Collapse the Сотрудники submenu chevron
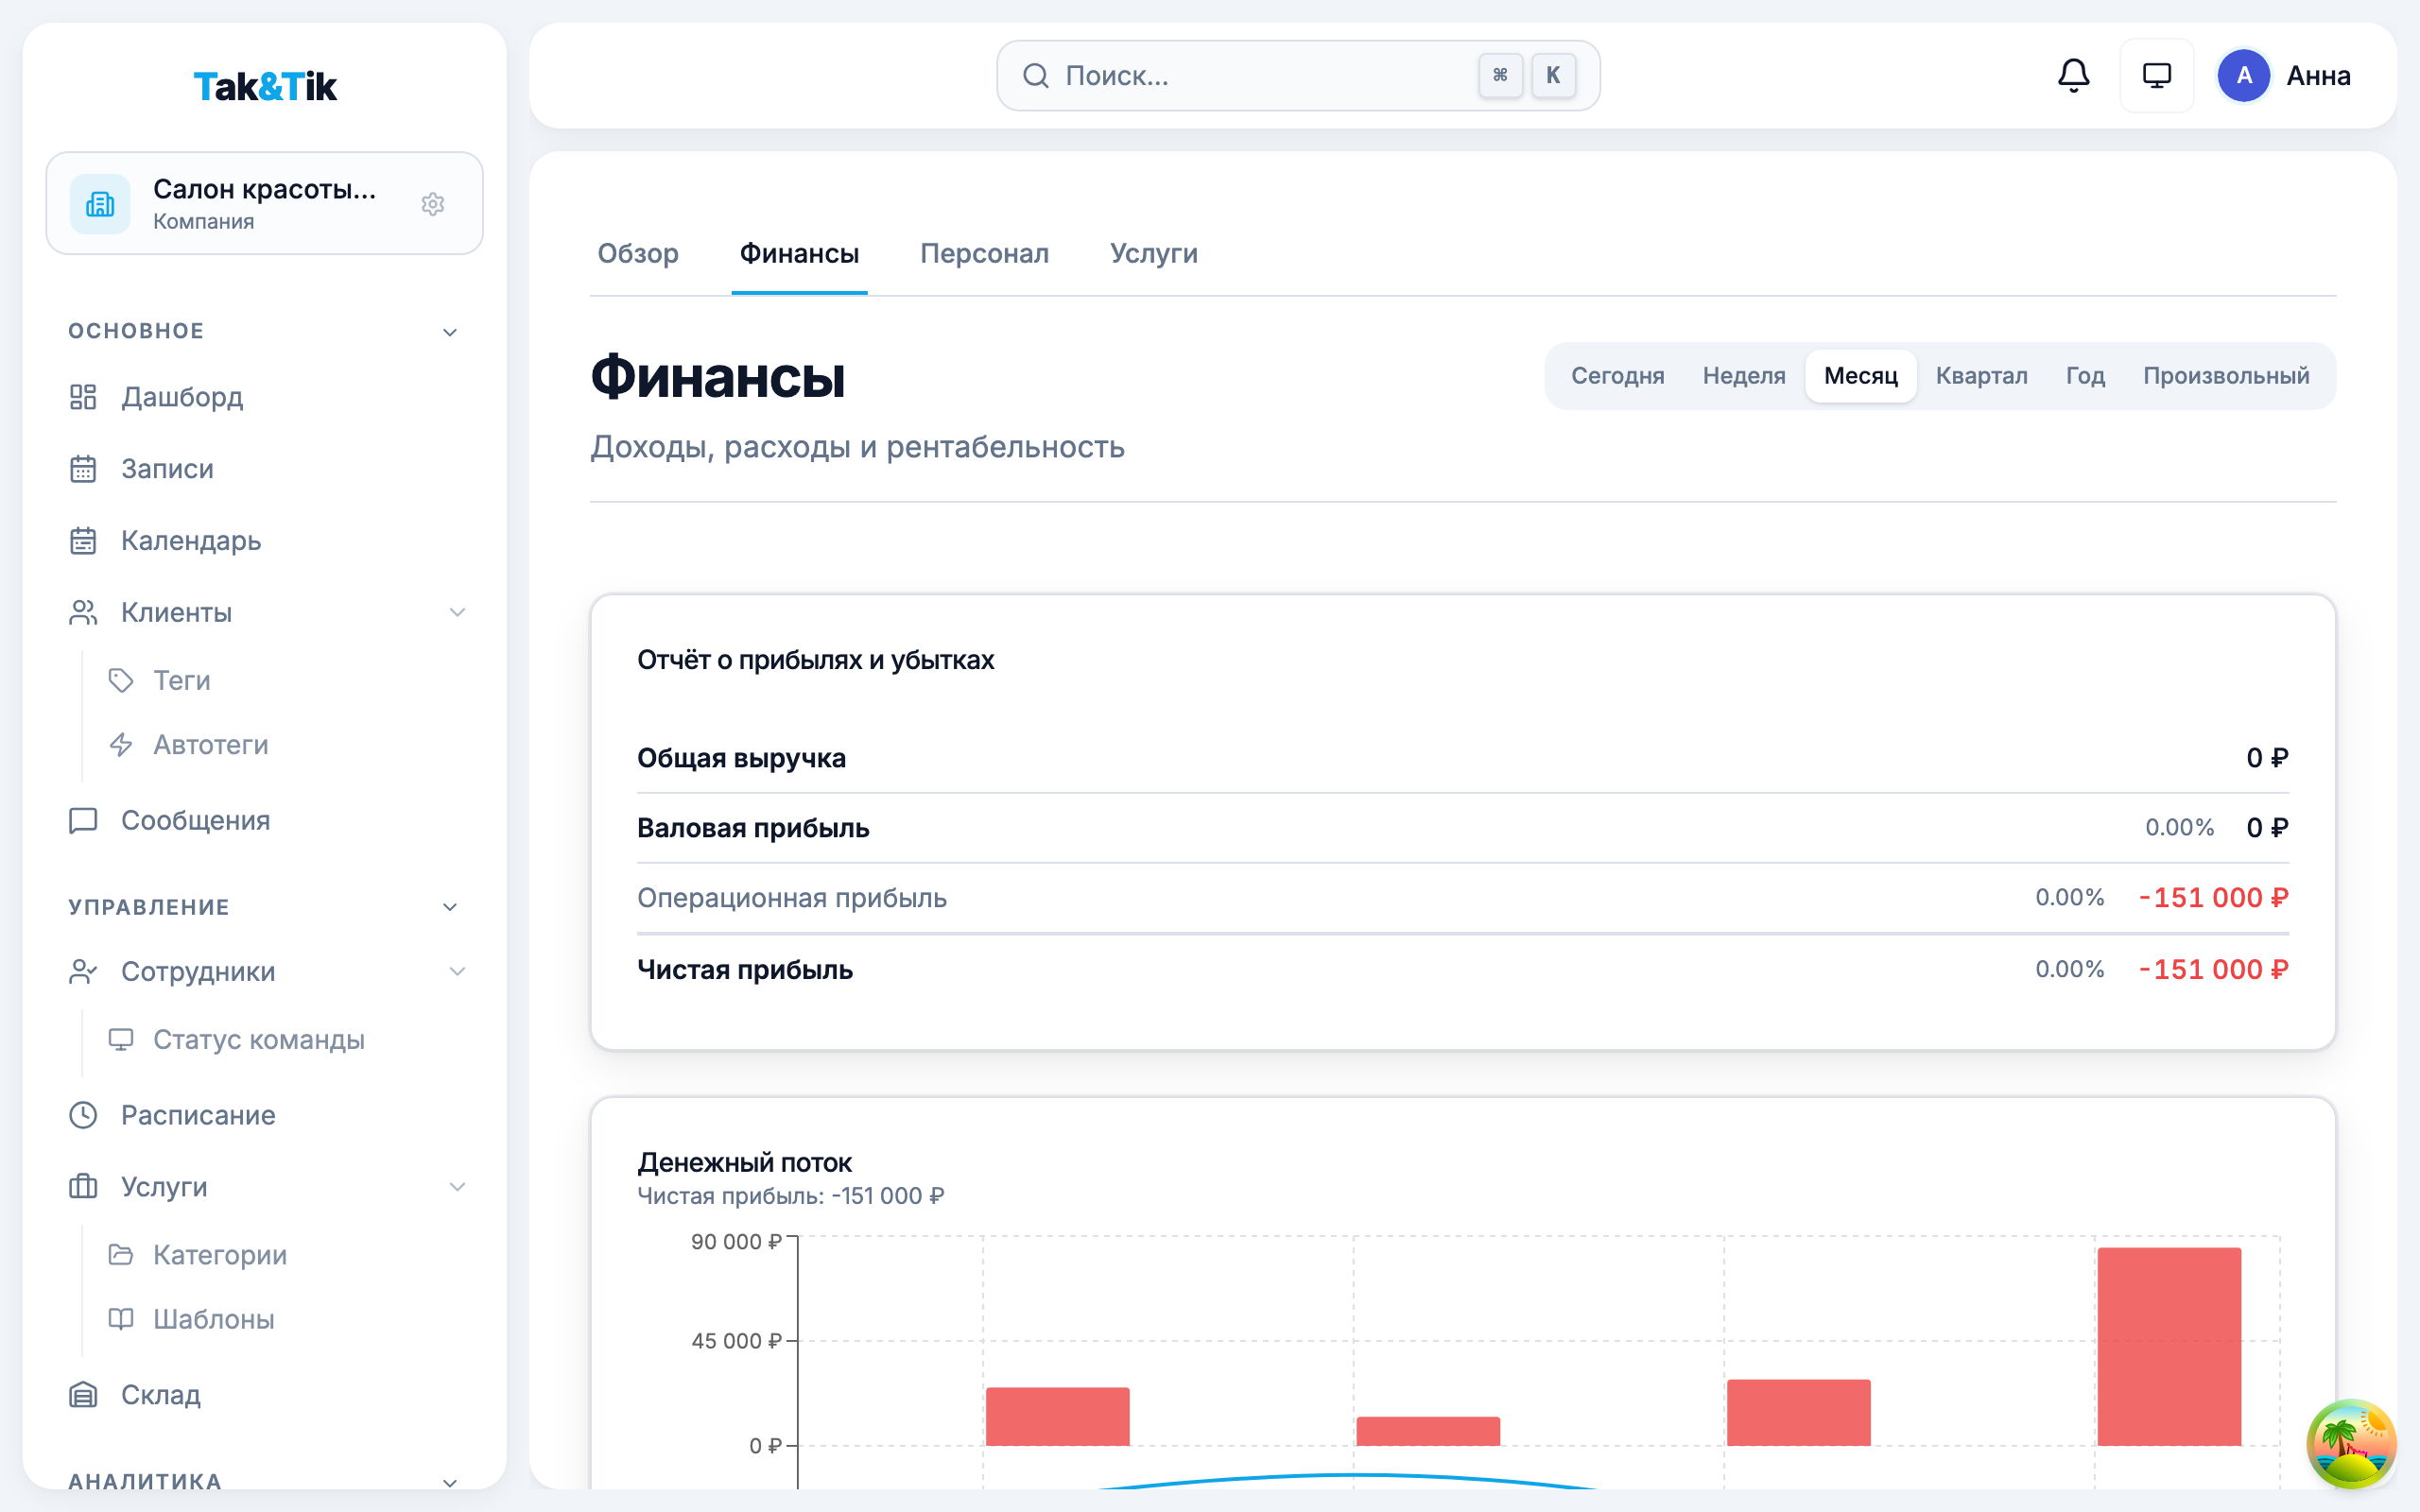The image size is (2420, 1512). [457, 971]
